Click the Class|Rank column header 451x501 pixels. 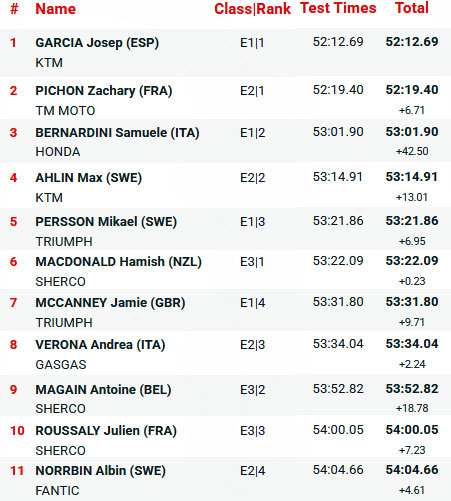(252, 9)
